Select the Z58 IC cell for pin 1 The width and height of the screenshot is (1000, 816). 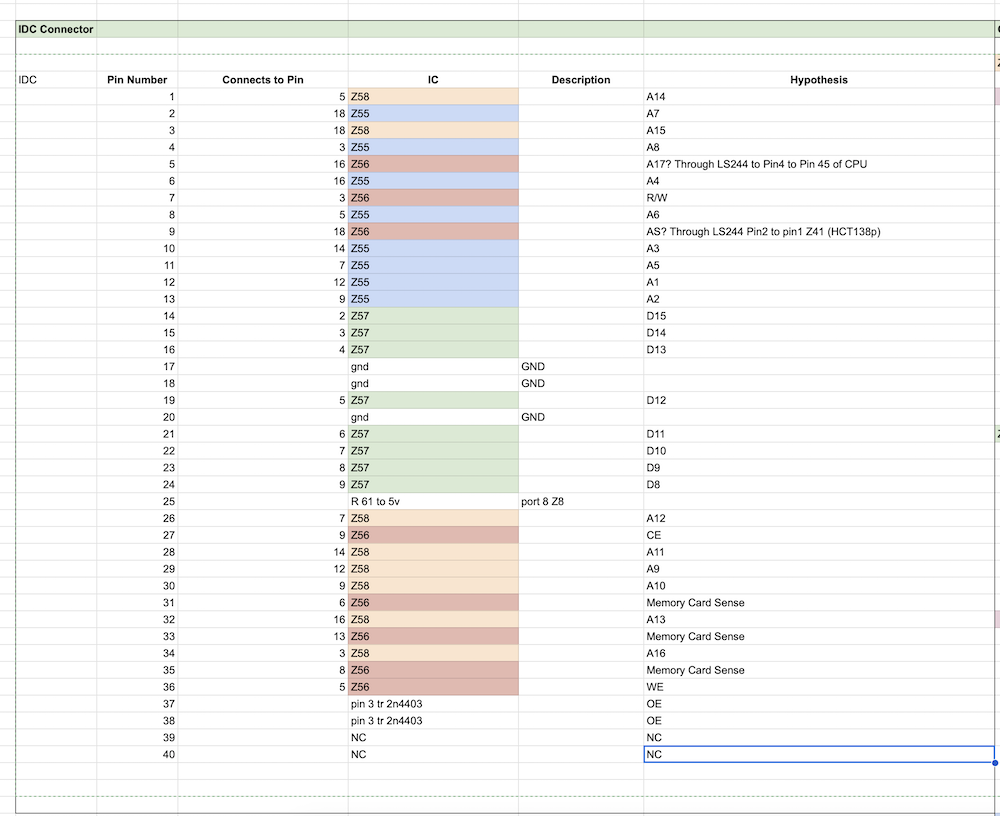click(433, 97)
